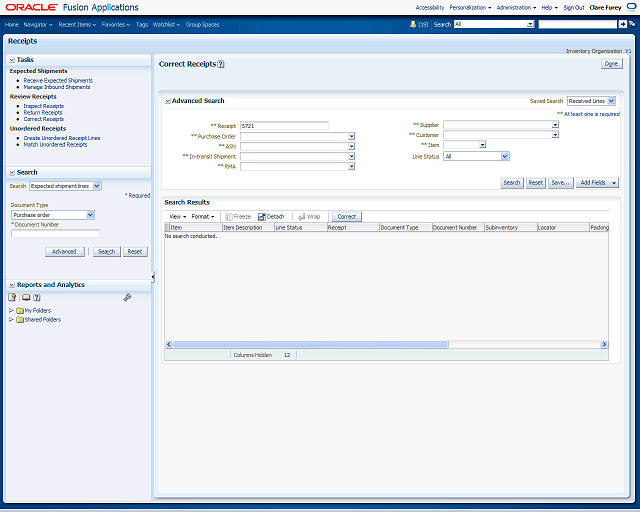Expand the Shared Folders tree node
Viewport: 640px width, 512px height.
point(11,319)
